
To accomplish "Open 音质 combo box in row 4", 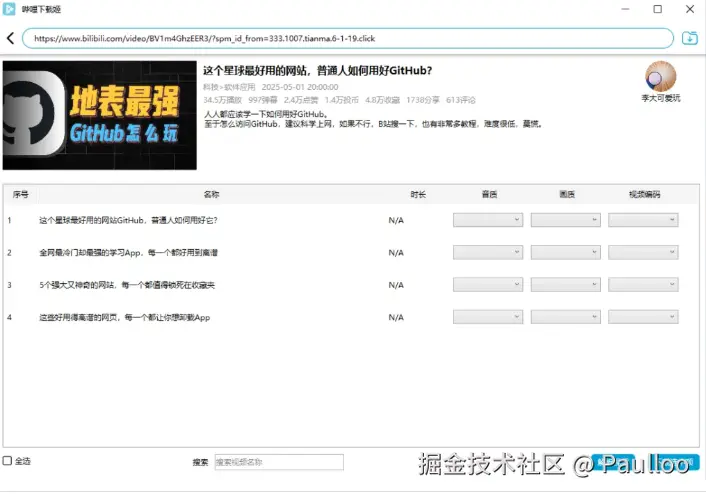I will [488, 317].
